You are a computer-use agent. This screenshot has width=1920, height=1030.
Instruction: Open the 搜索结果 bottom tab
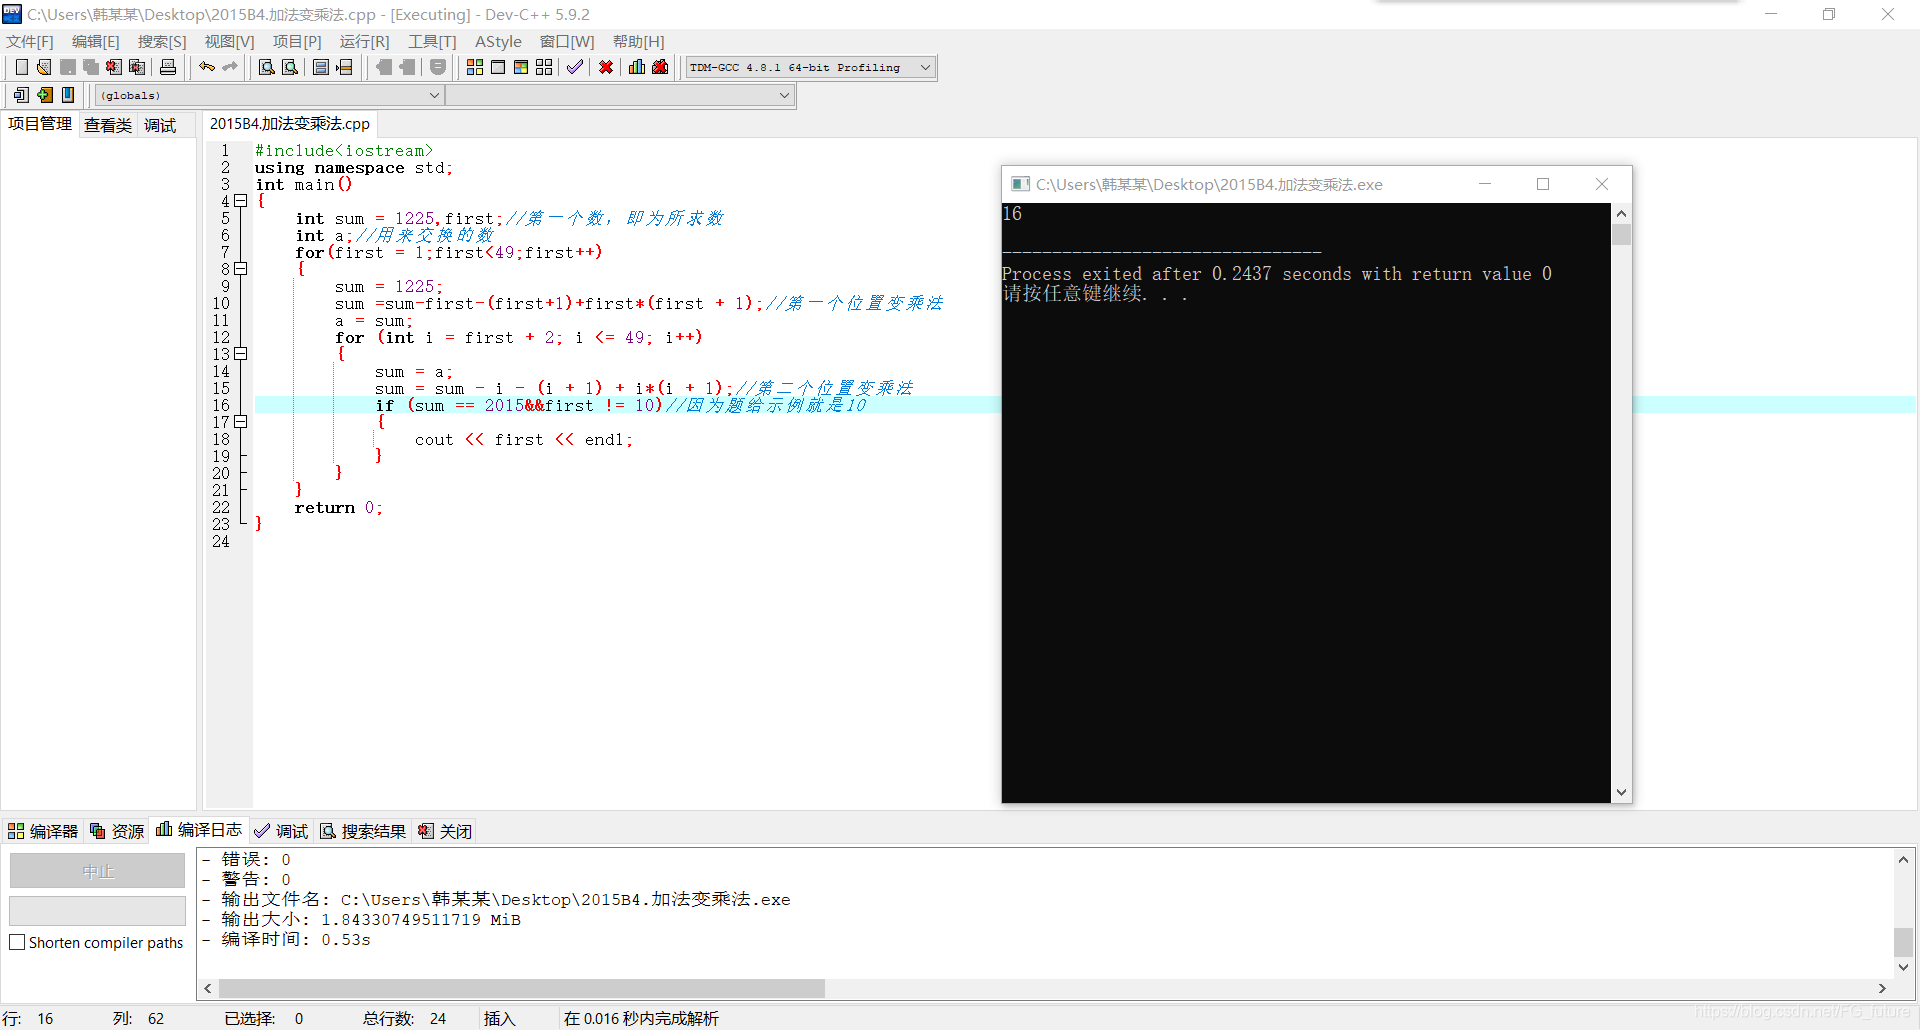(x=363, y=831)
